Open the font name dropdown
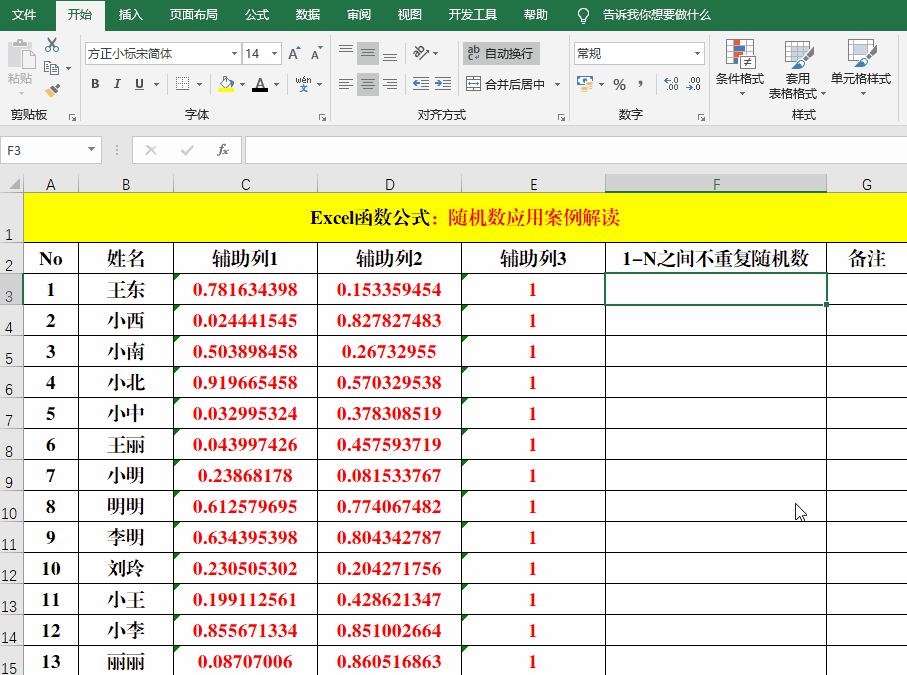This screenshot has height=675, width=907. (234, 53)
